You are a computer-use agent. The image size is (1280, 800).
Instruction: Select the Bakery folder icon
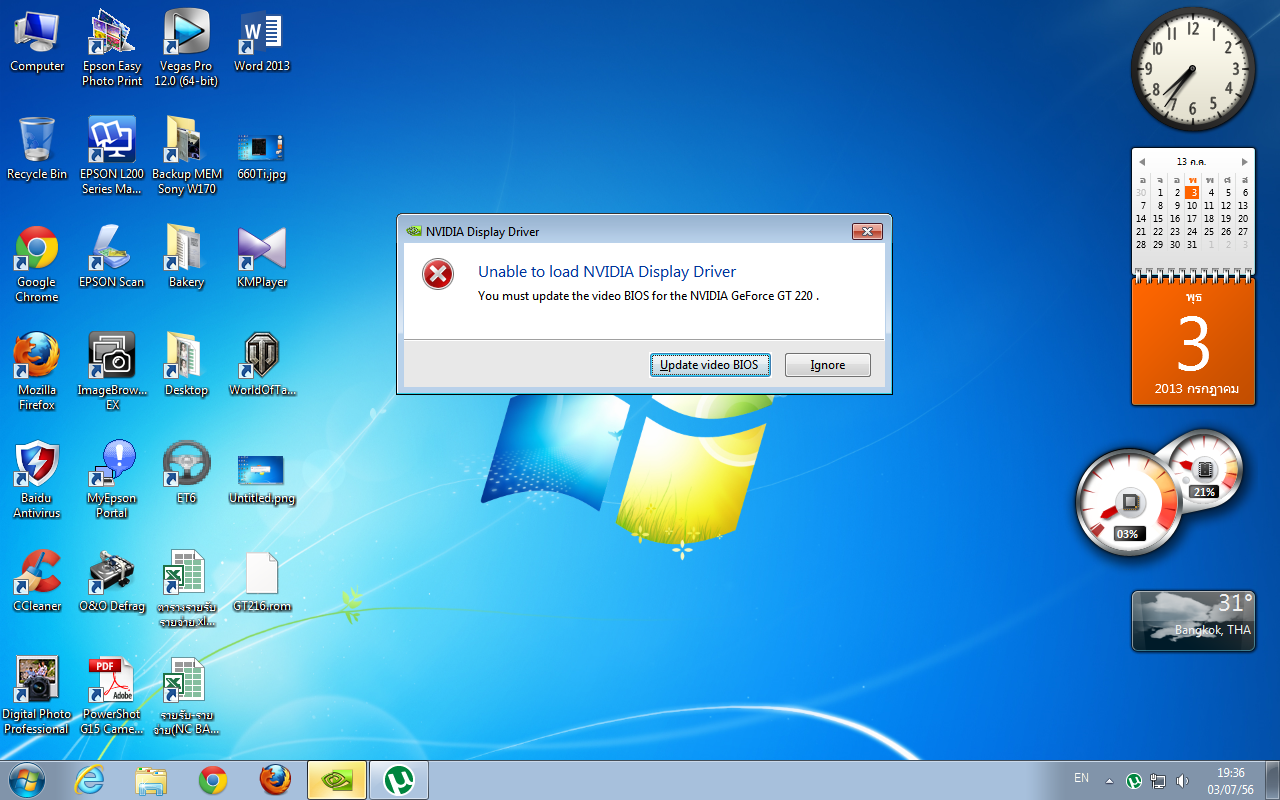(186, 257)
